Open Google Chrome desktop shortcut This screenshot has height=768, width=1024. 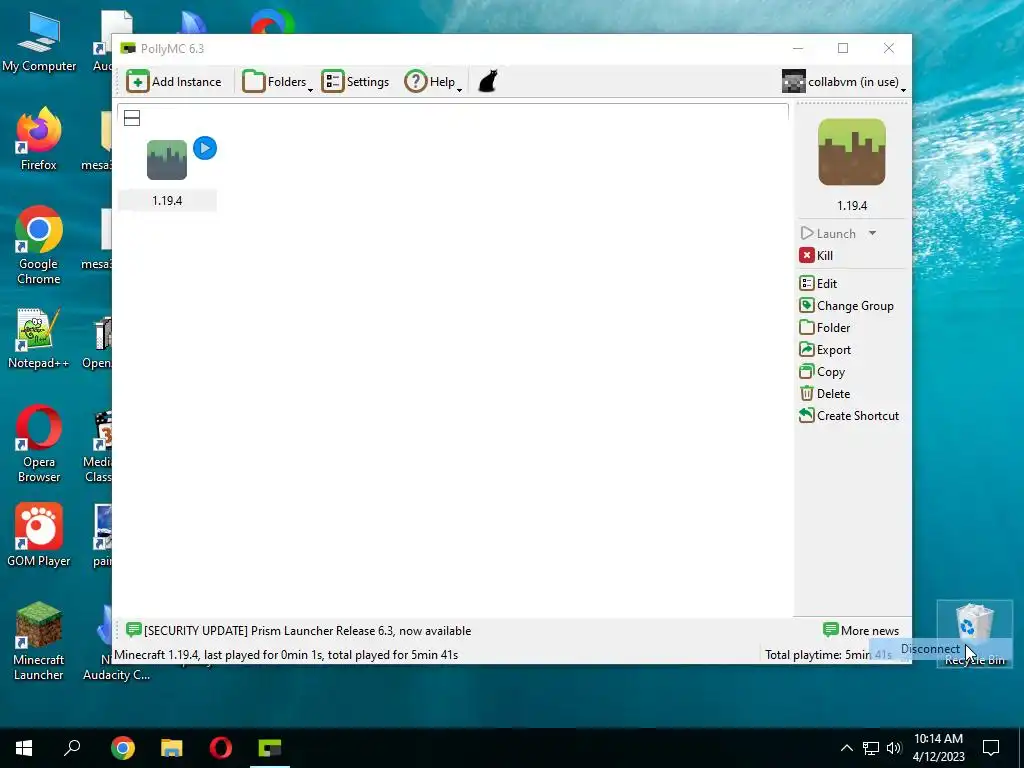point(39,246)
